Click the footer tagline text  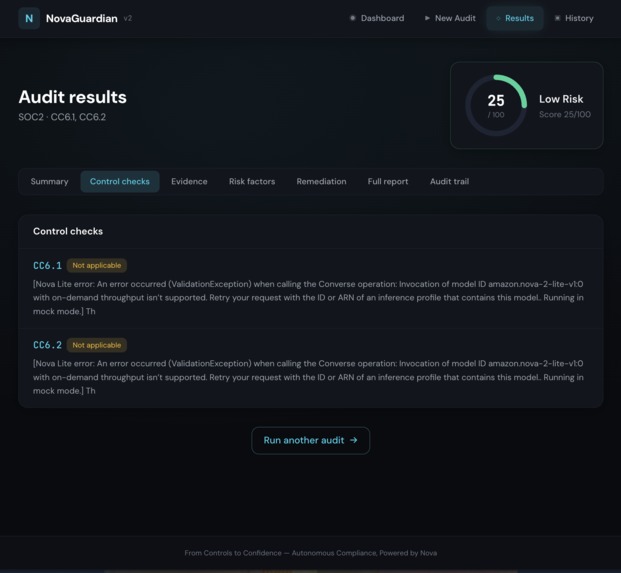[x=310, y=553]
